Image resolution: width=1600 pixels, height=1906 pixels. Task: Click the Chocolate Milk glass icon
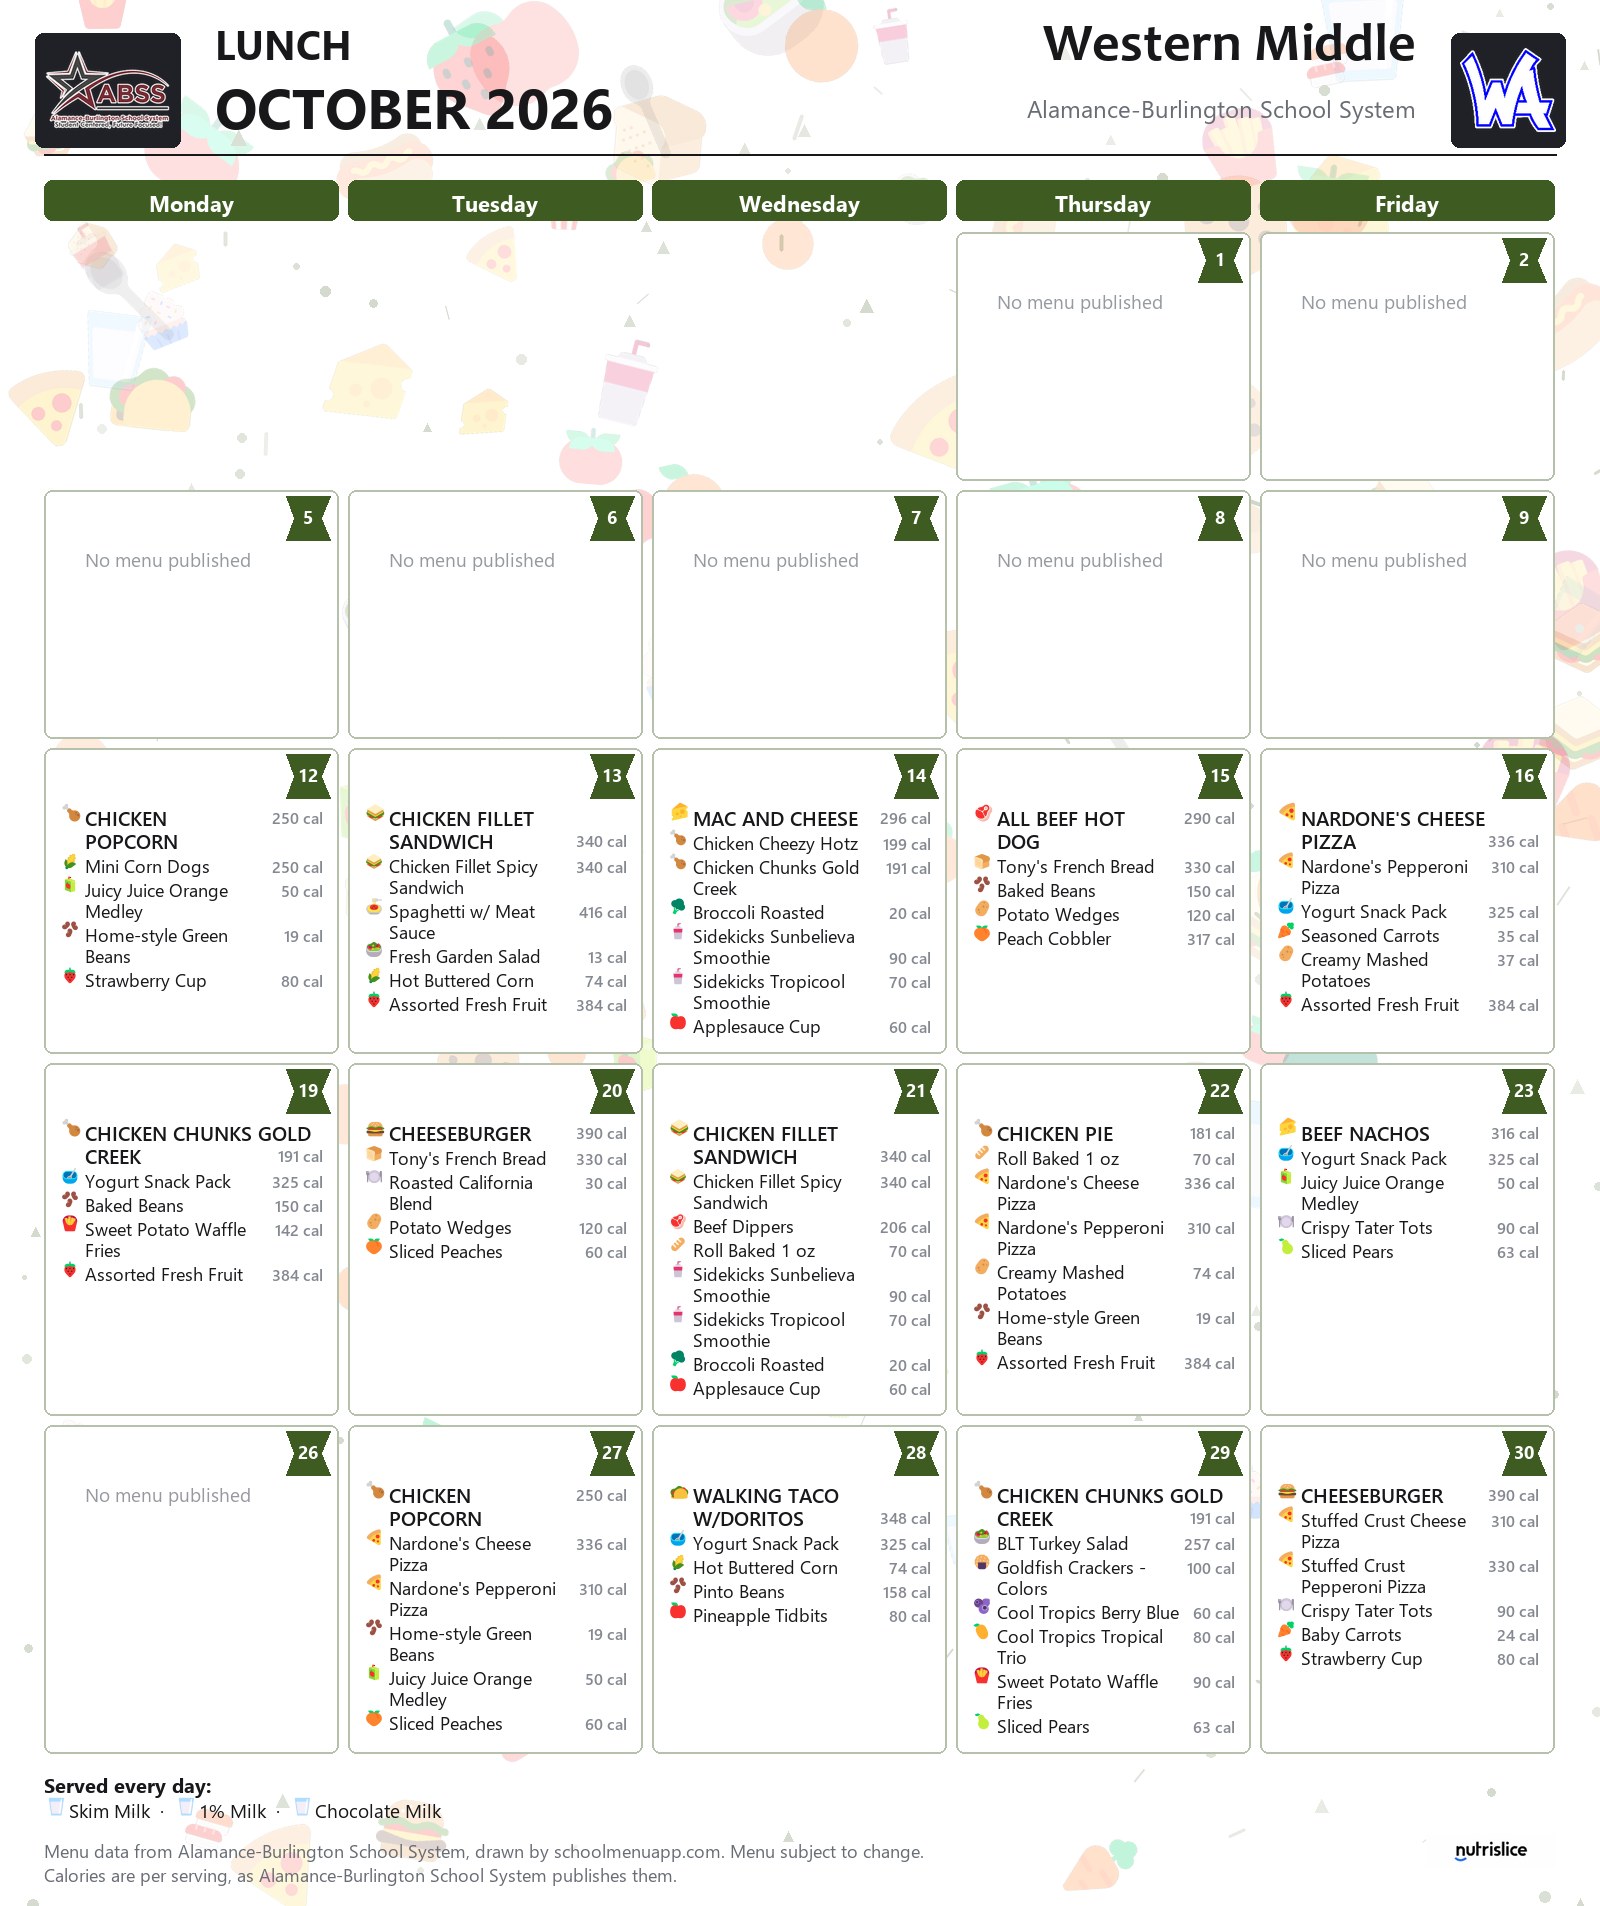[302, 1808]
